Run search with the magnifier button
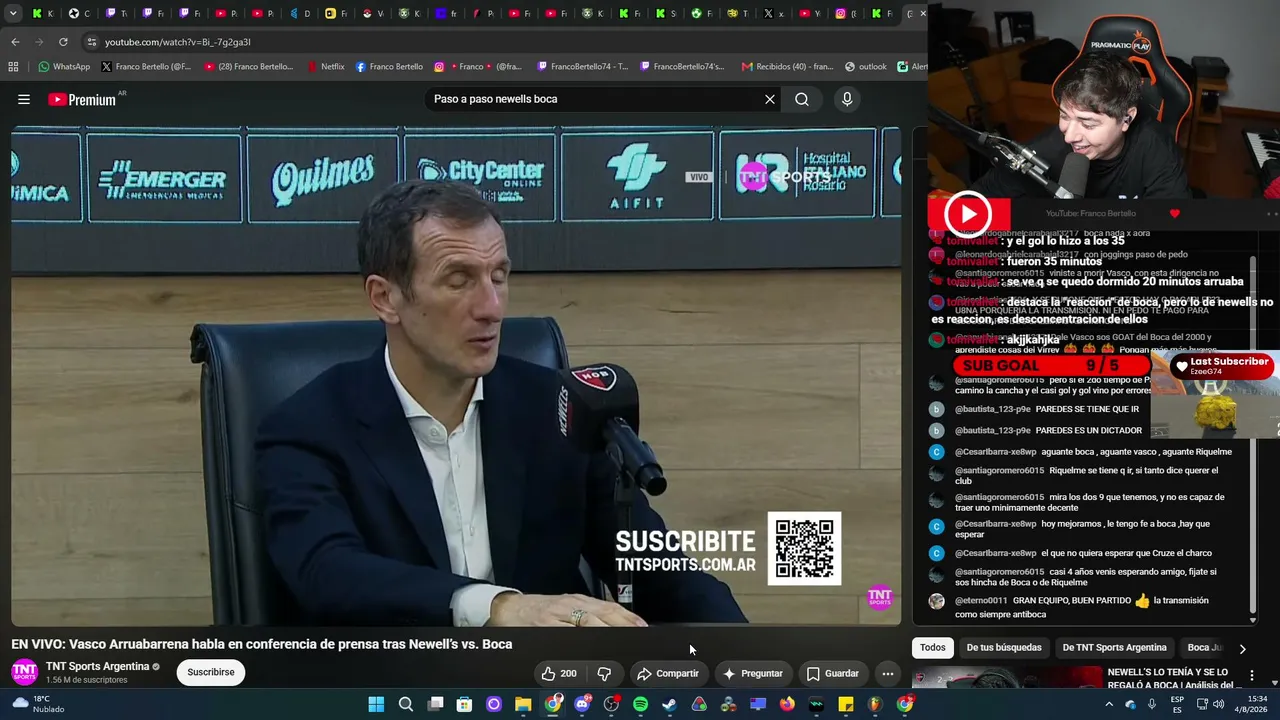The height and width of the screenshot is (720, 1280). (802, 99)
